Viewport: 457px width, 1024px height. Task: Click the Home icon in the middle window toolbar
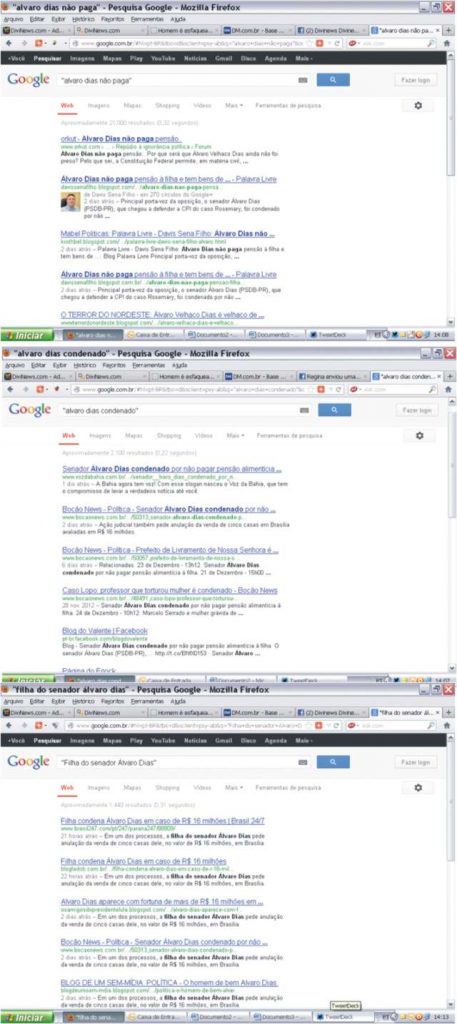click(448, 389)
